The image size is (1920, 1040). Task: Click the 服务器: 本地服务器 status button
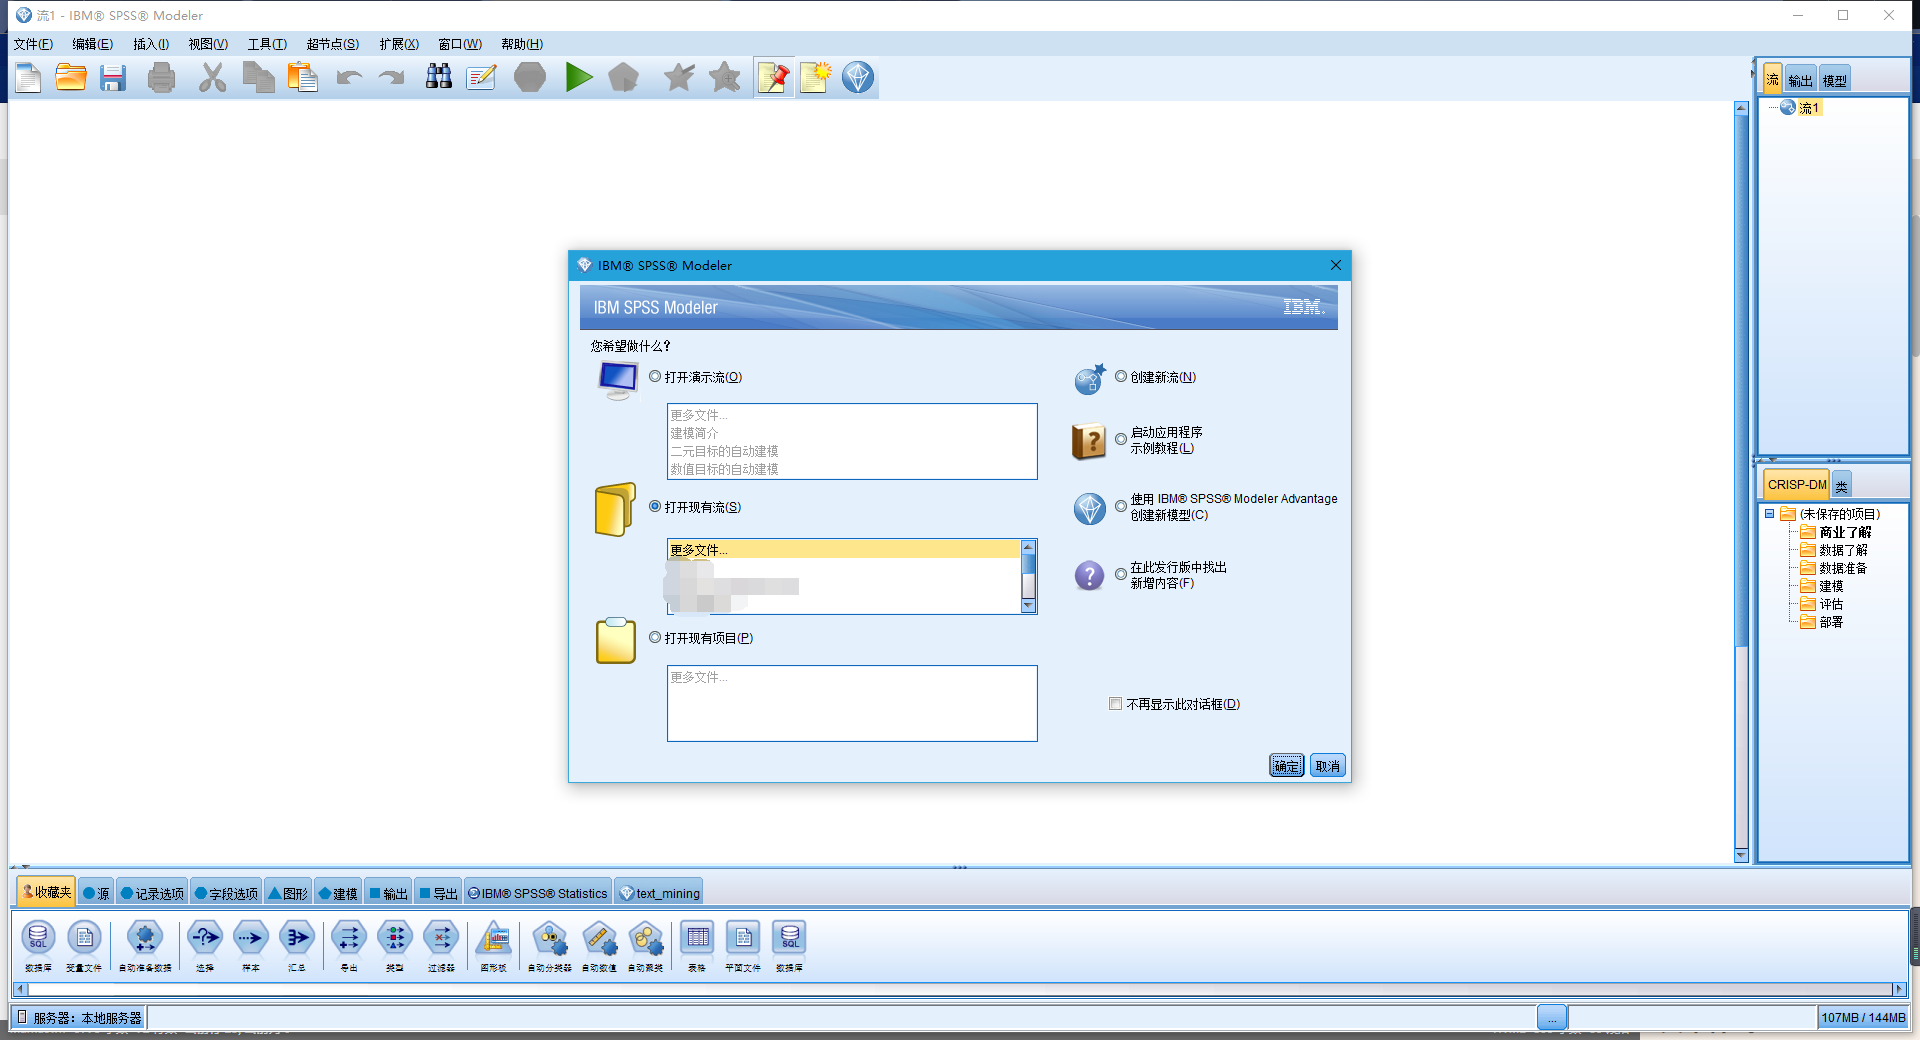pos(79,1018)
